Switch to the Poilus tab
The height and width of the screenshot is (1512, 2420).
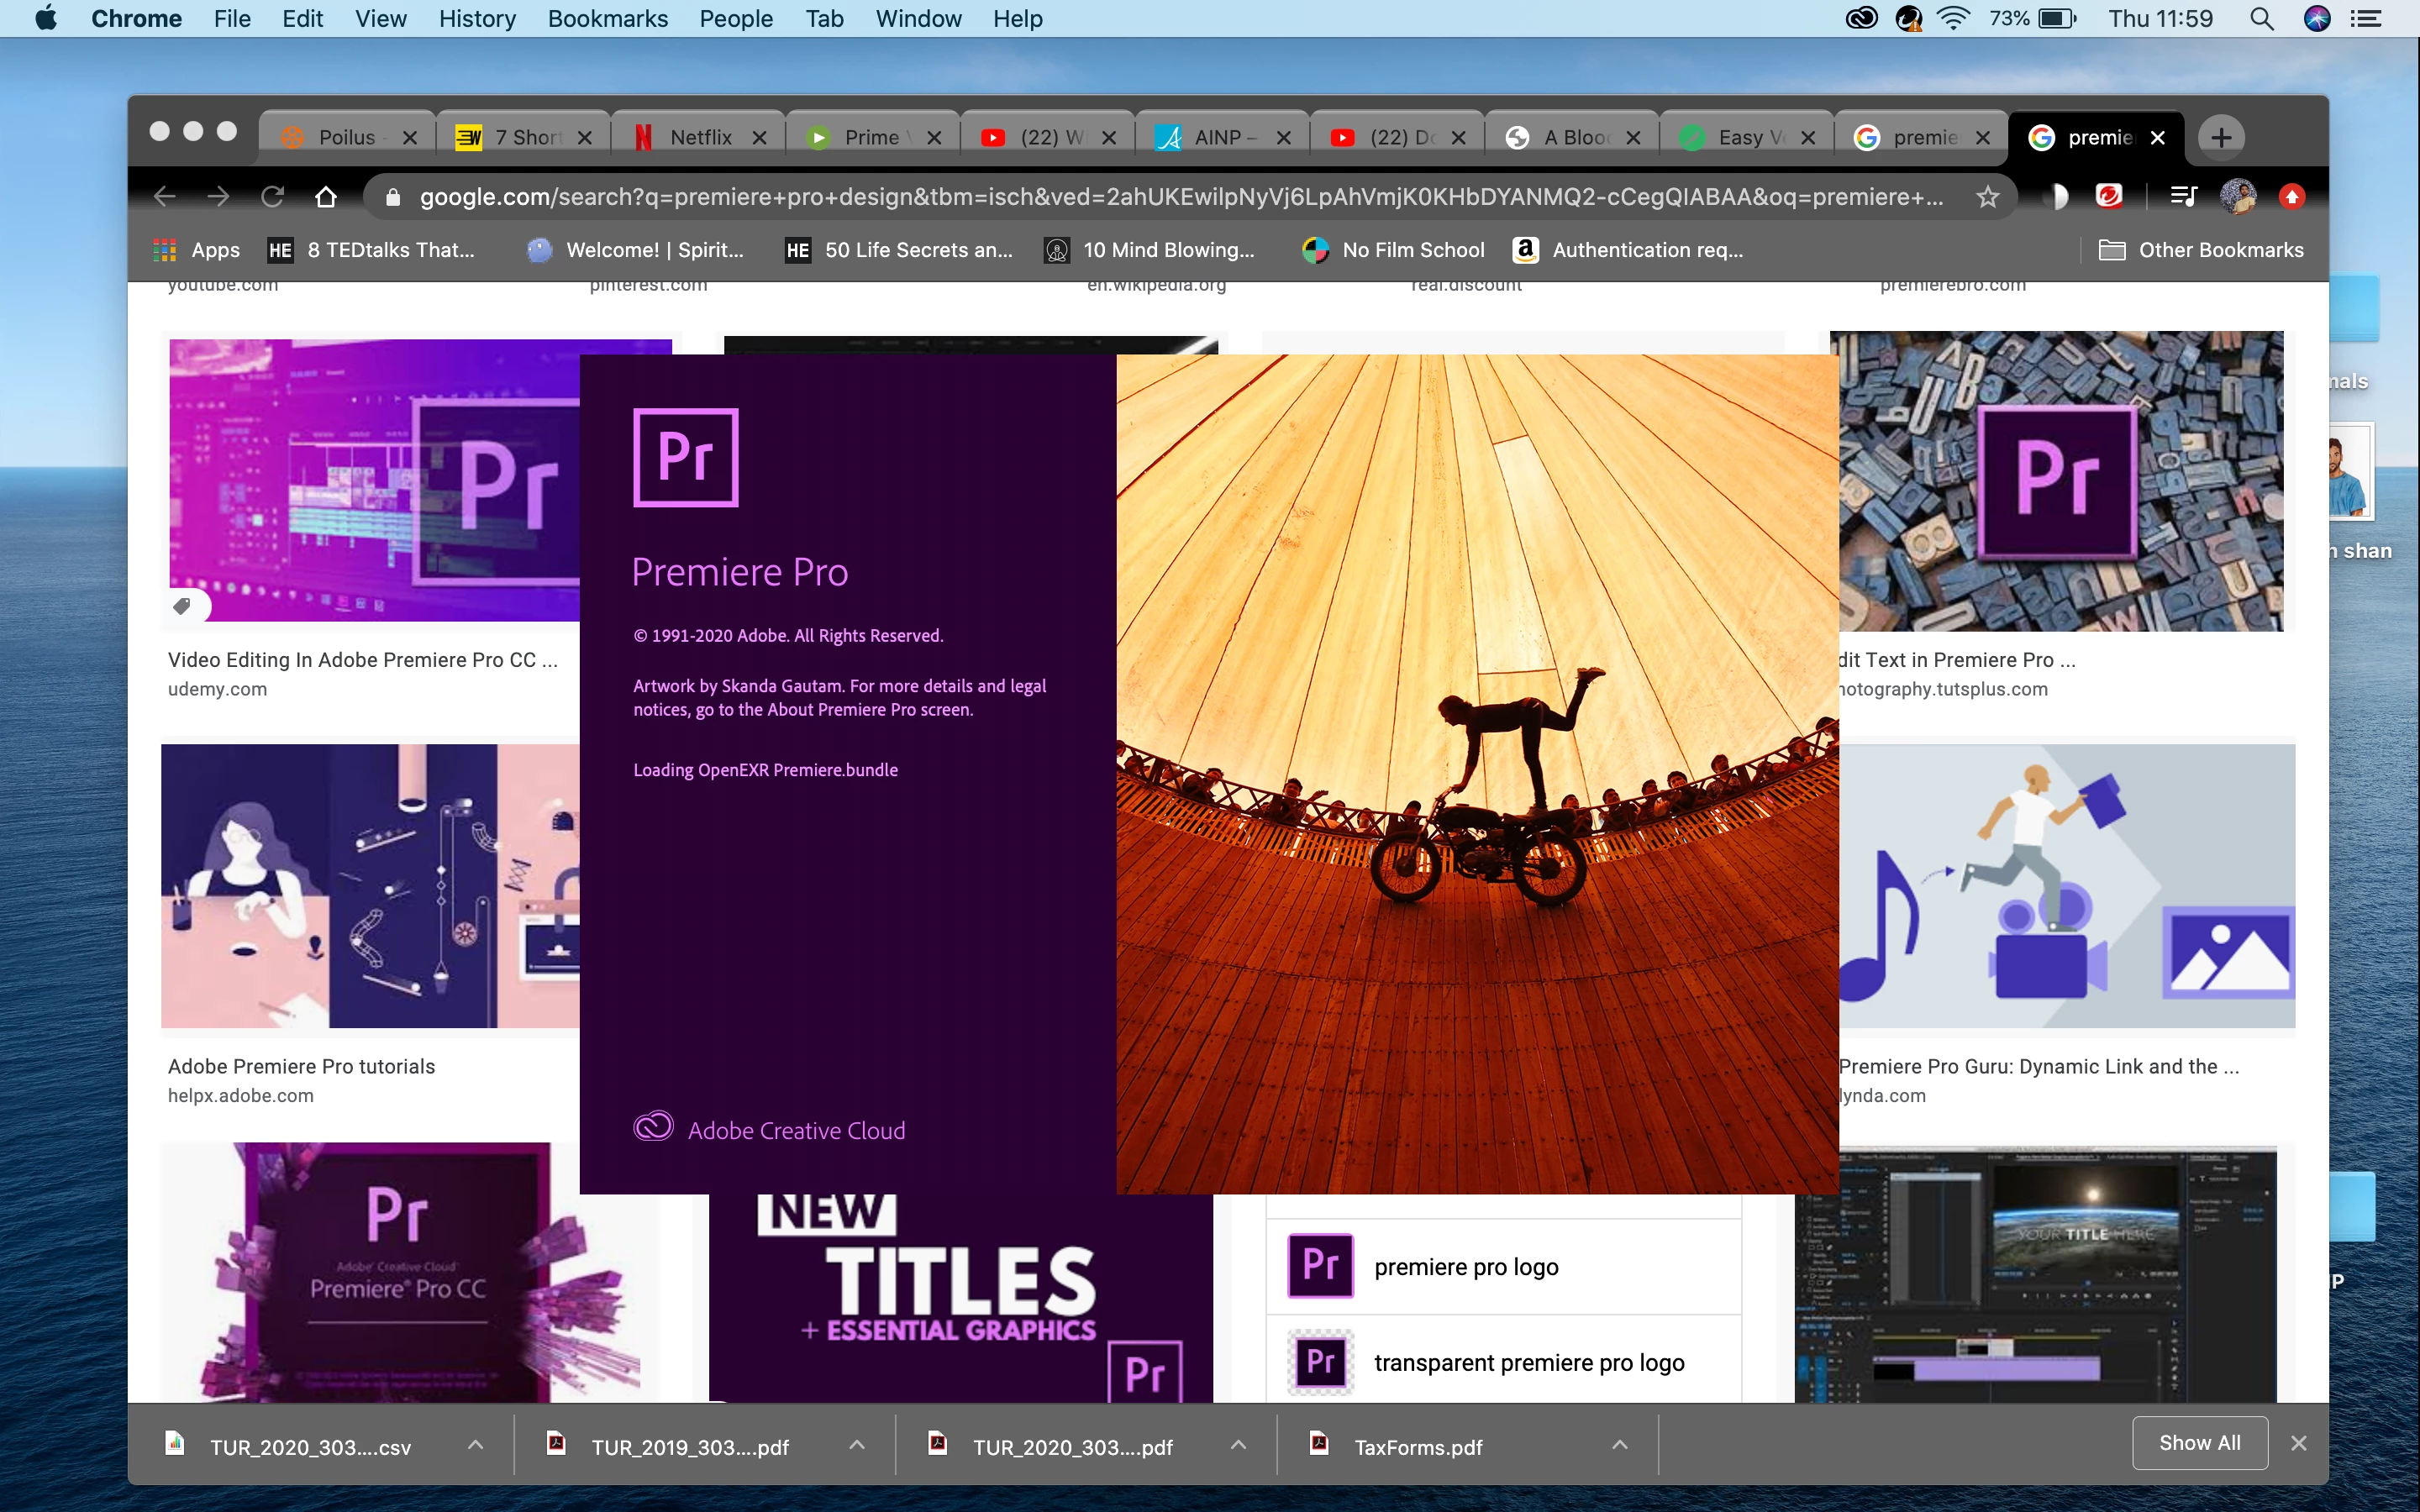(x=348, y=138)
